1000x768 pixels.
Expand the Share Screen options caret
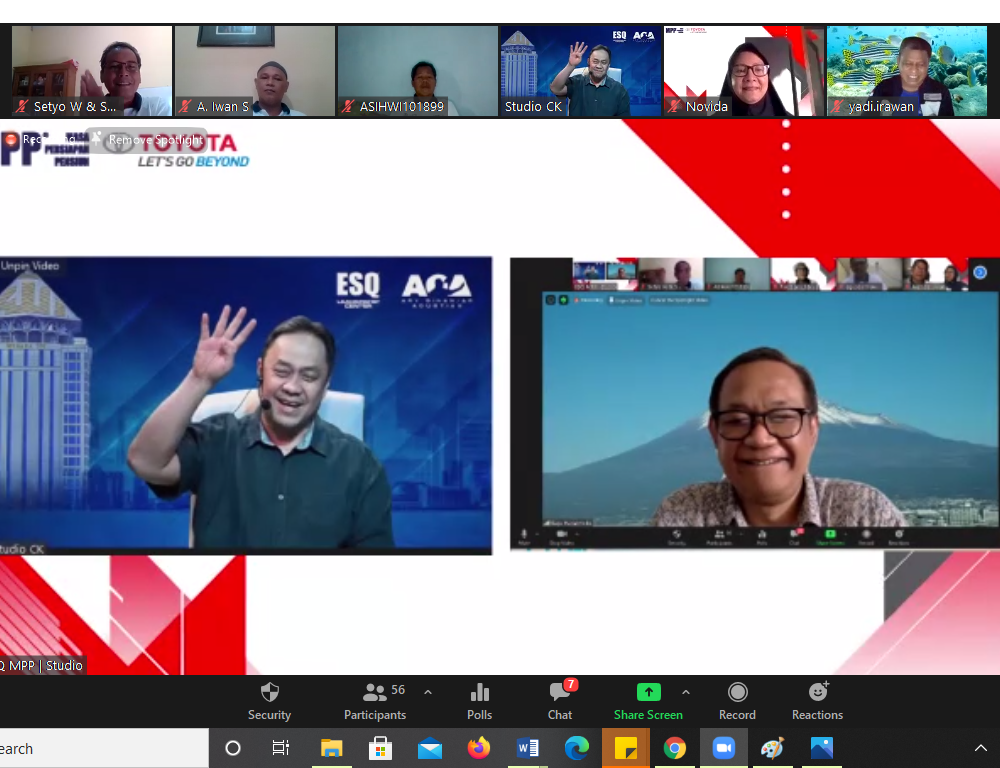[686, 692]
